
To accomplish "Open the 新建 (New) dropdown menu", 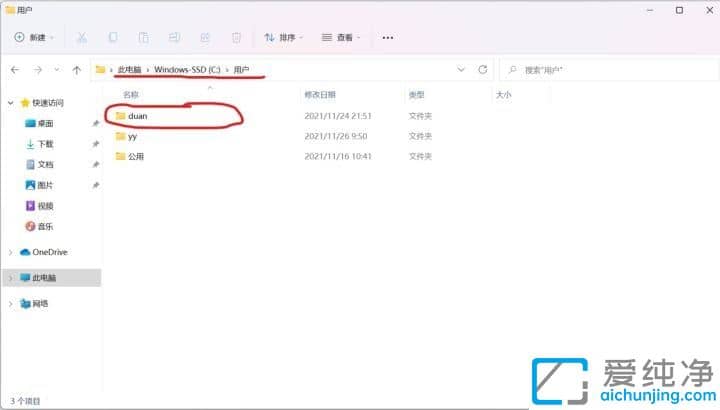I will click(x=36, y=37).
